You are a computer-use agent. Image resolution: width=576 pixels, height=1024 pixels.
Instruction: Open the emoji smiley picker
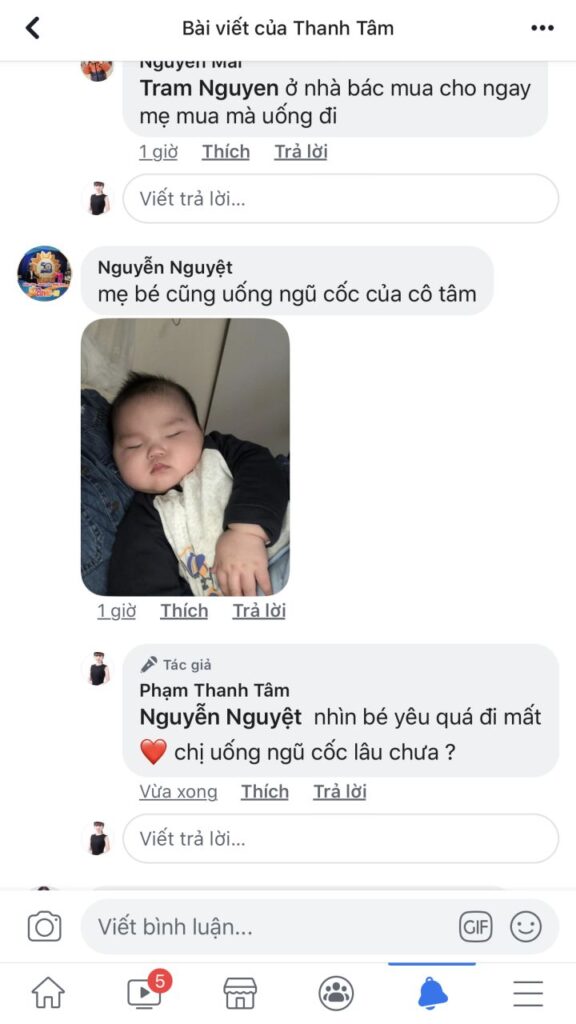[526, 927]
